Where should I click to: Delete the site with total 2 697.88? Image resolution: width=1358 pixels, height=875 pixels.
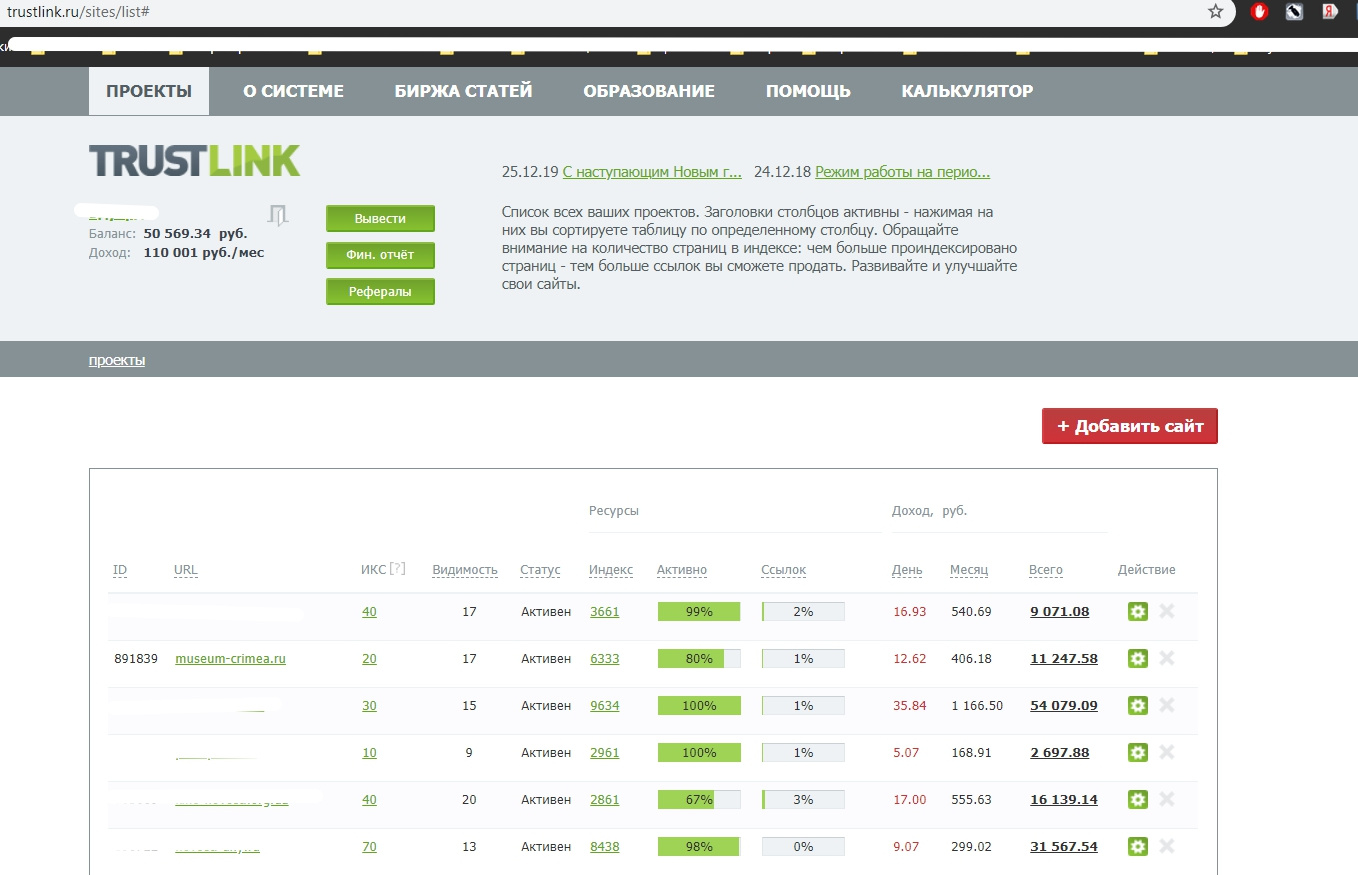1166,752
